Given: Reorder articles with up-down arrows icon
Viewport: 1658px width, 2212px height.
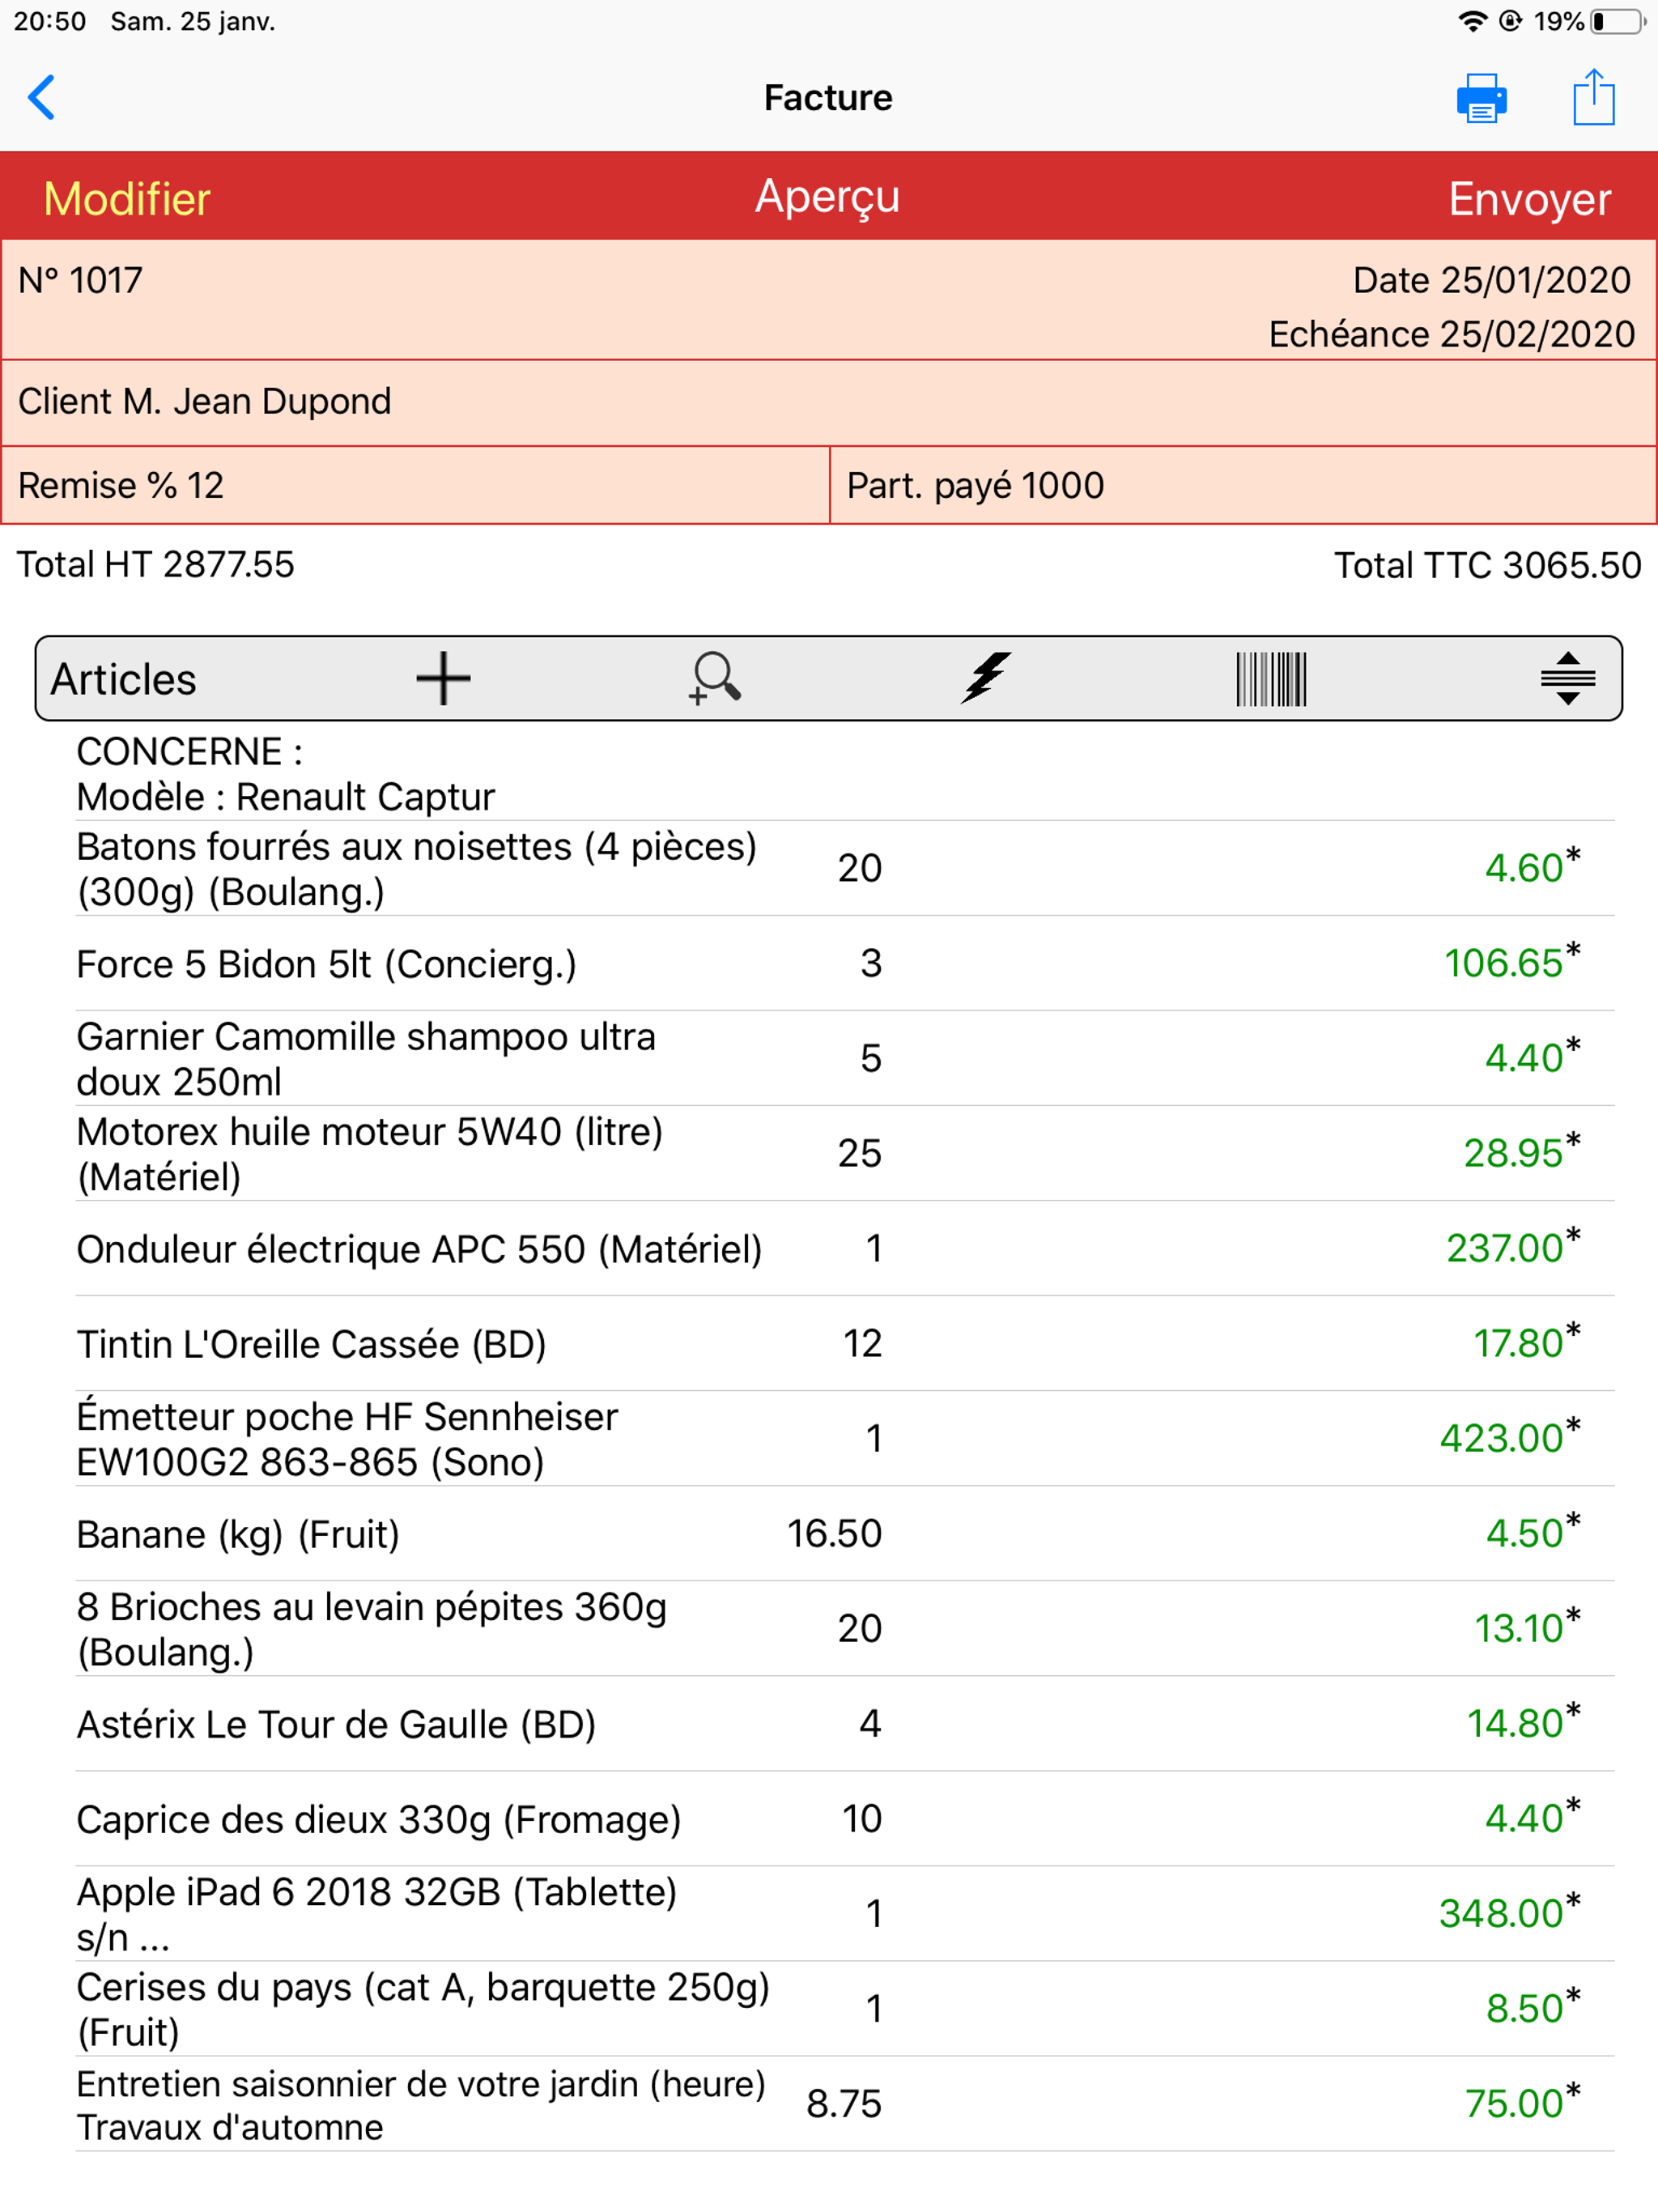Looking at the screenshot, I should pos(1567,679).
